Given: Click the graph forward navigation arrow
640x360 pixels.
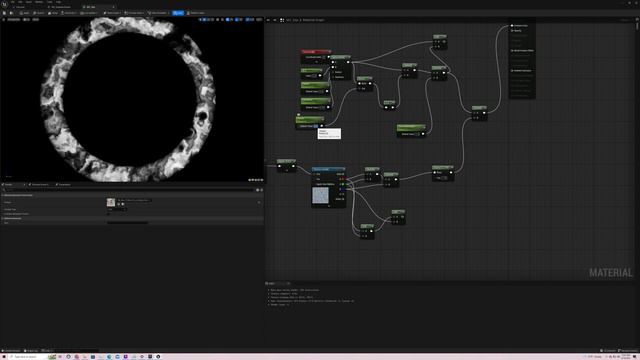Looking at the screenshot, I should [275, 20].
